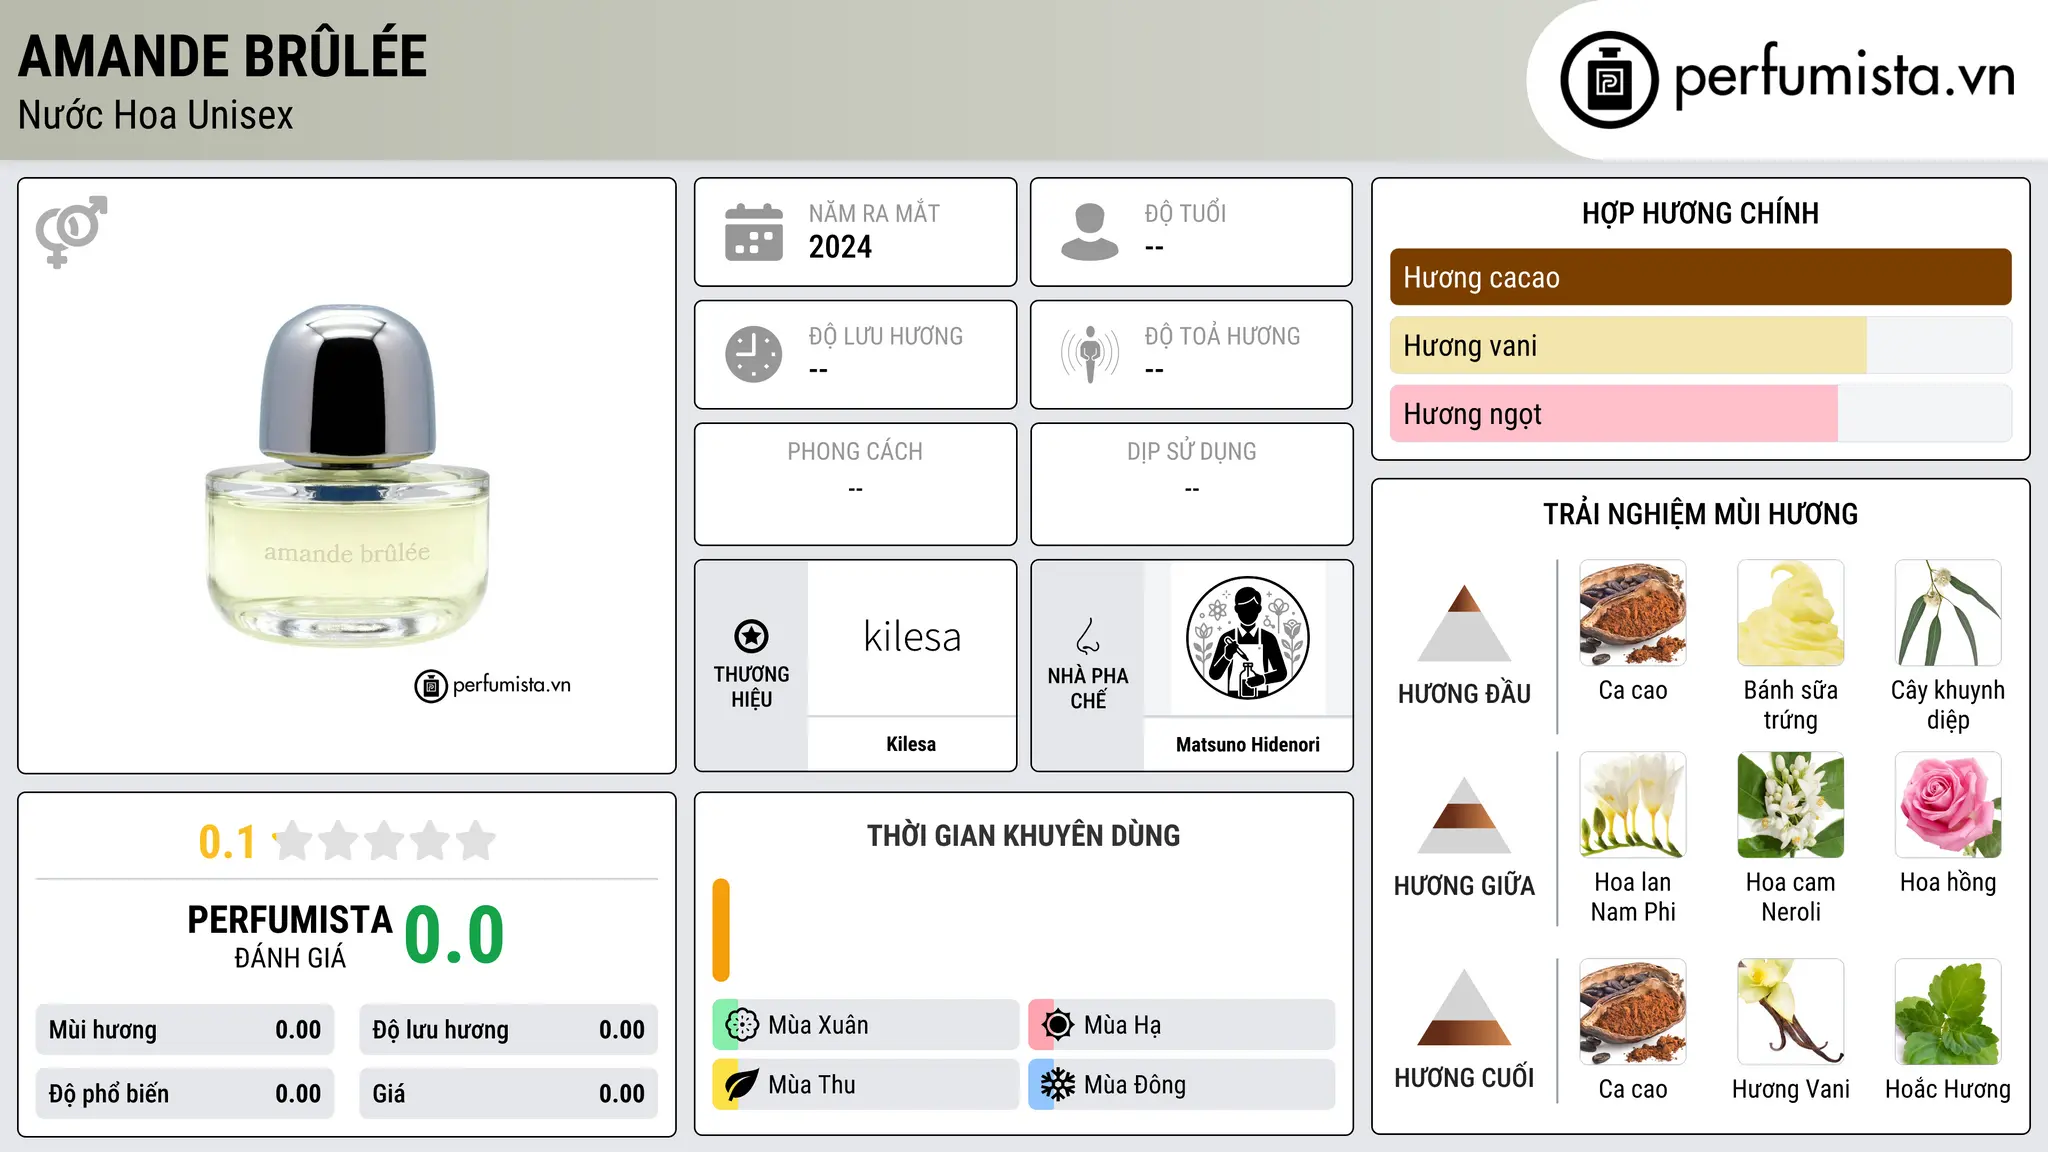Click the unisex gender symbol icon
2048x1152 pixels.
pyautogui.click(x=71, y=231)
